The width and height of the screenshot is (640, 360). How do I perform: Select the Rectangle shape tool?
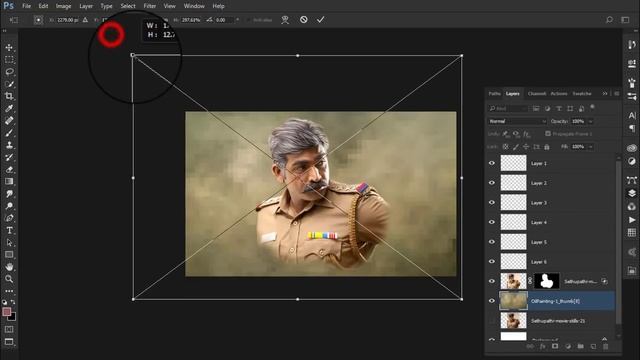click(9, 255)
